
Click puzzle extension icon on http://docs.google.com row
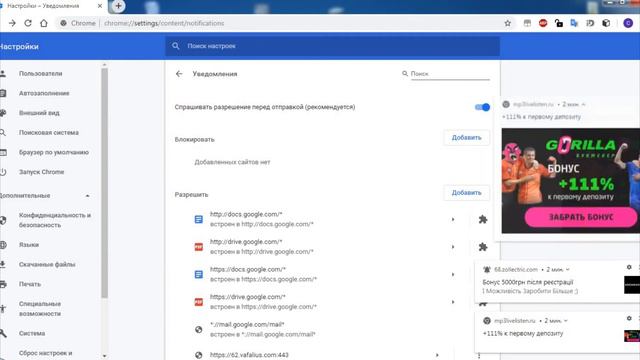coord(483,220)
